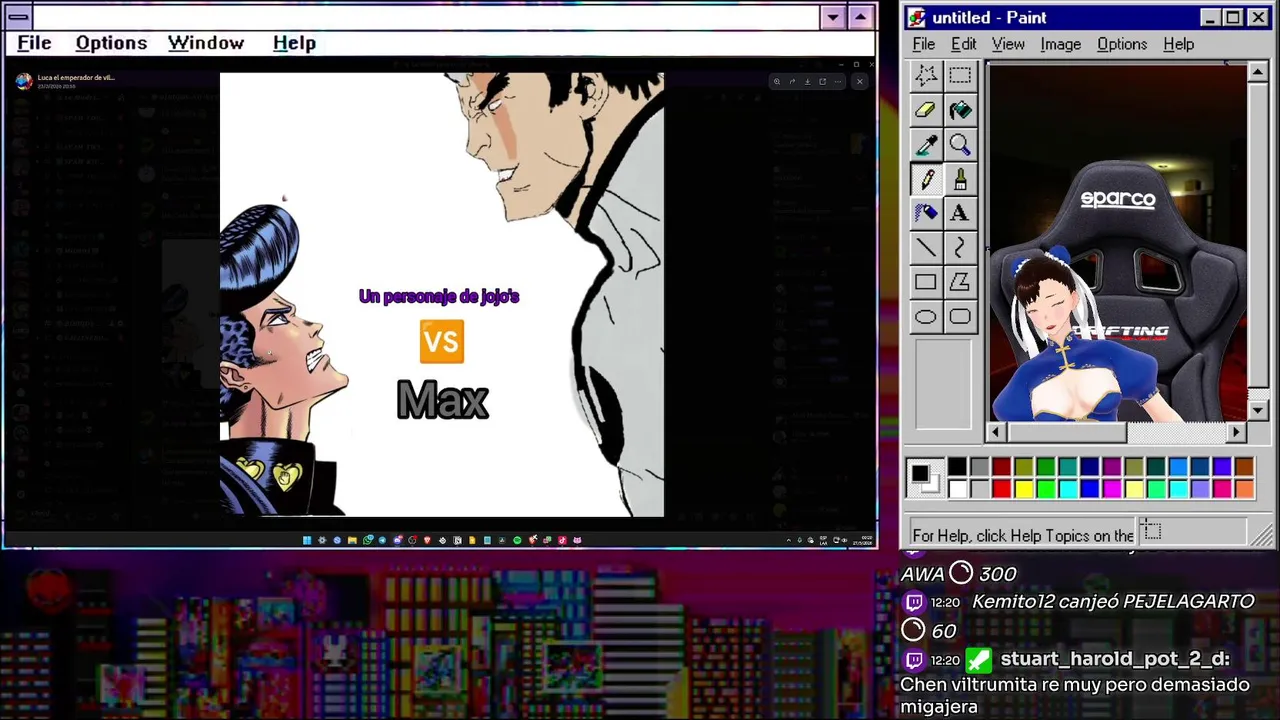Select the white color swatch in palette
The width and height of the screenshot is (1280, 720).
coord(957,489)
